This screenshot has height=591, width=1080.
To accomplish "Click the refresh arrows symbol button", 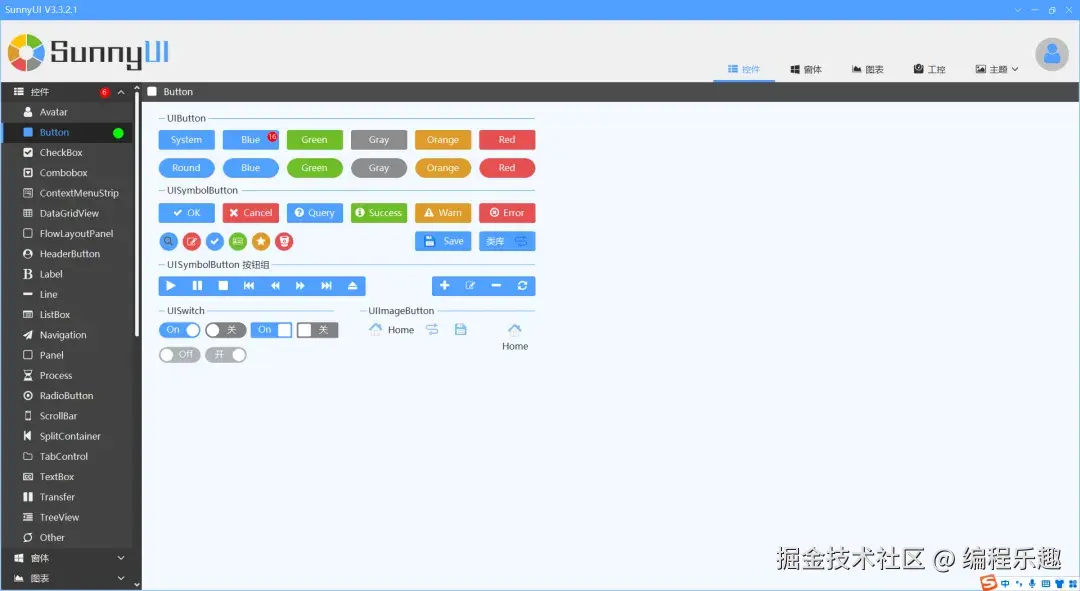I will pyautogui.click(x=522, y=285).
